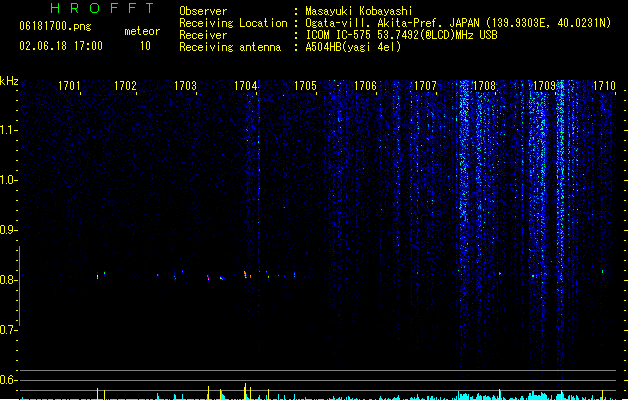Click the HROFFT title text
629x400 pixels.
(102, 8)
